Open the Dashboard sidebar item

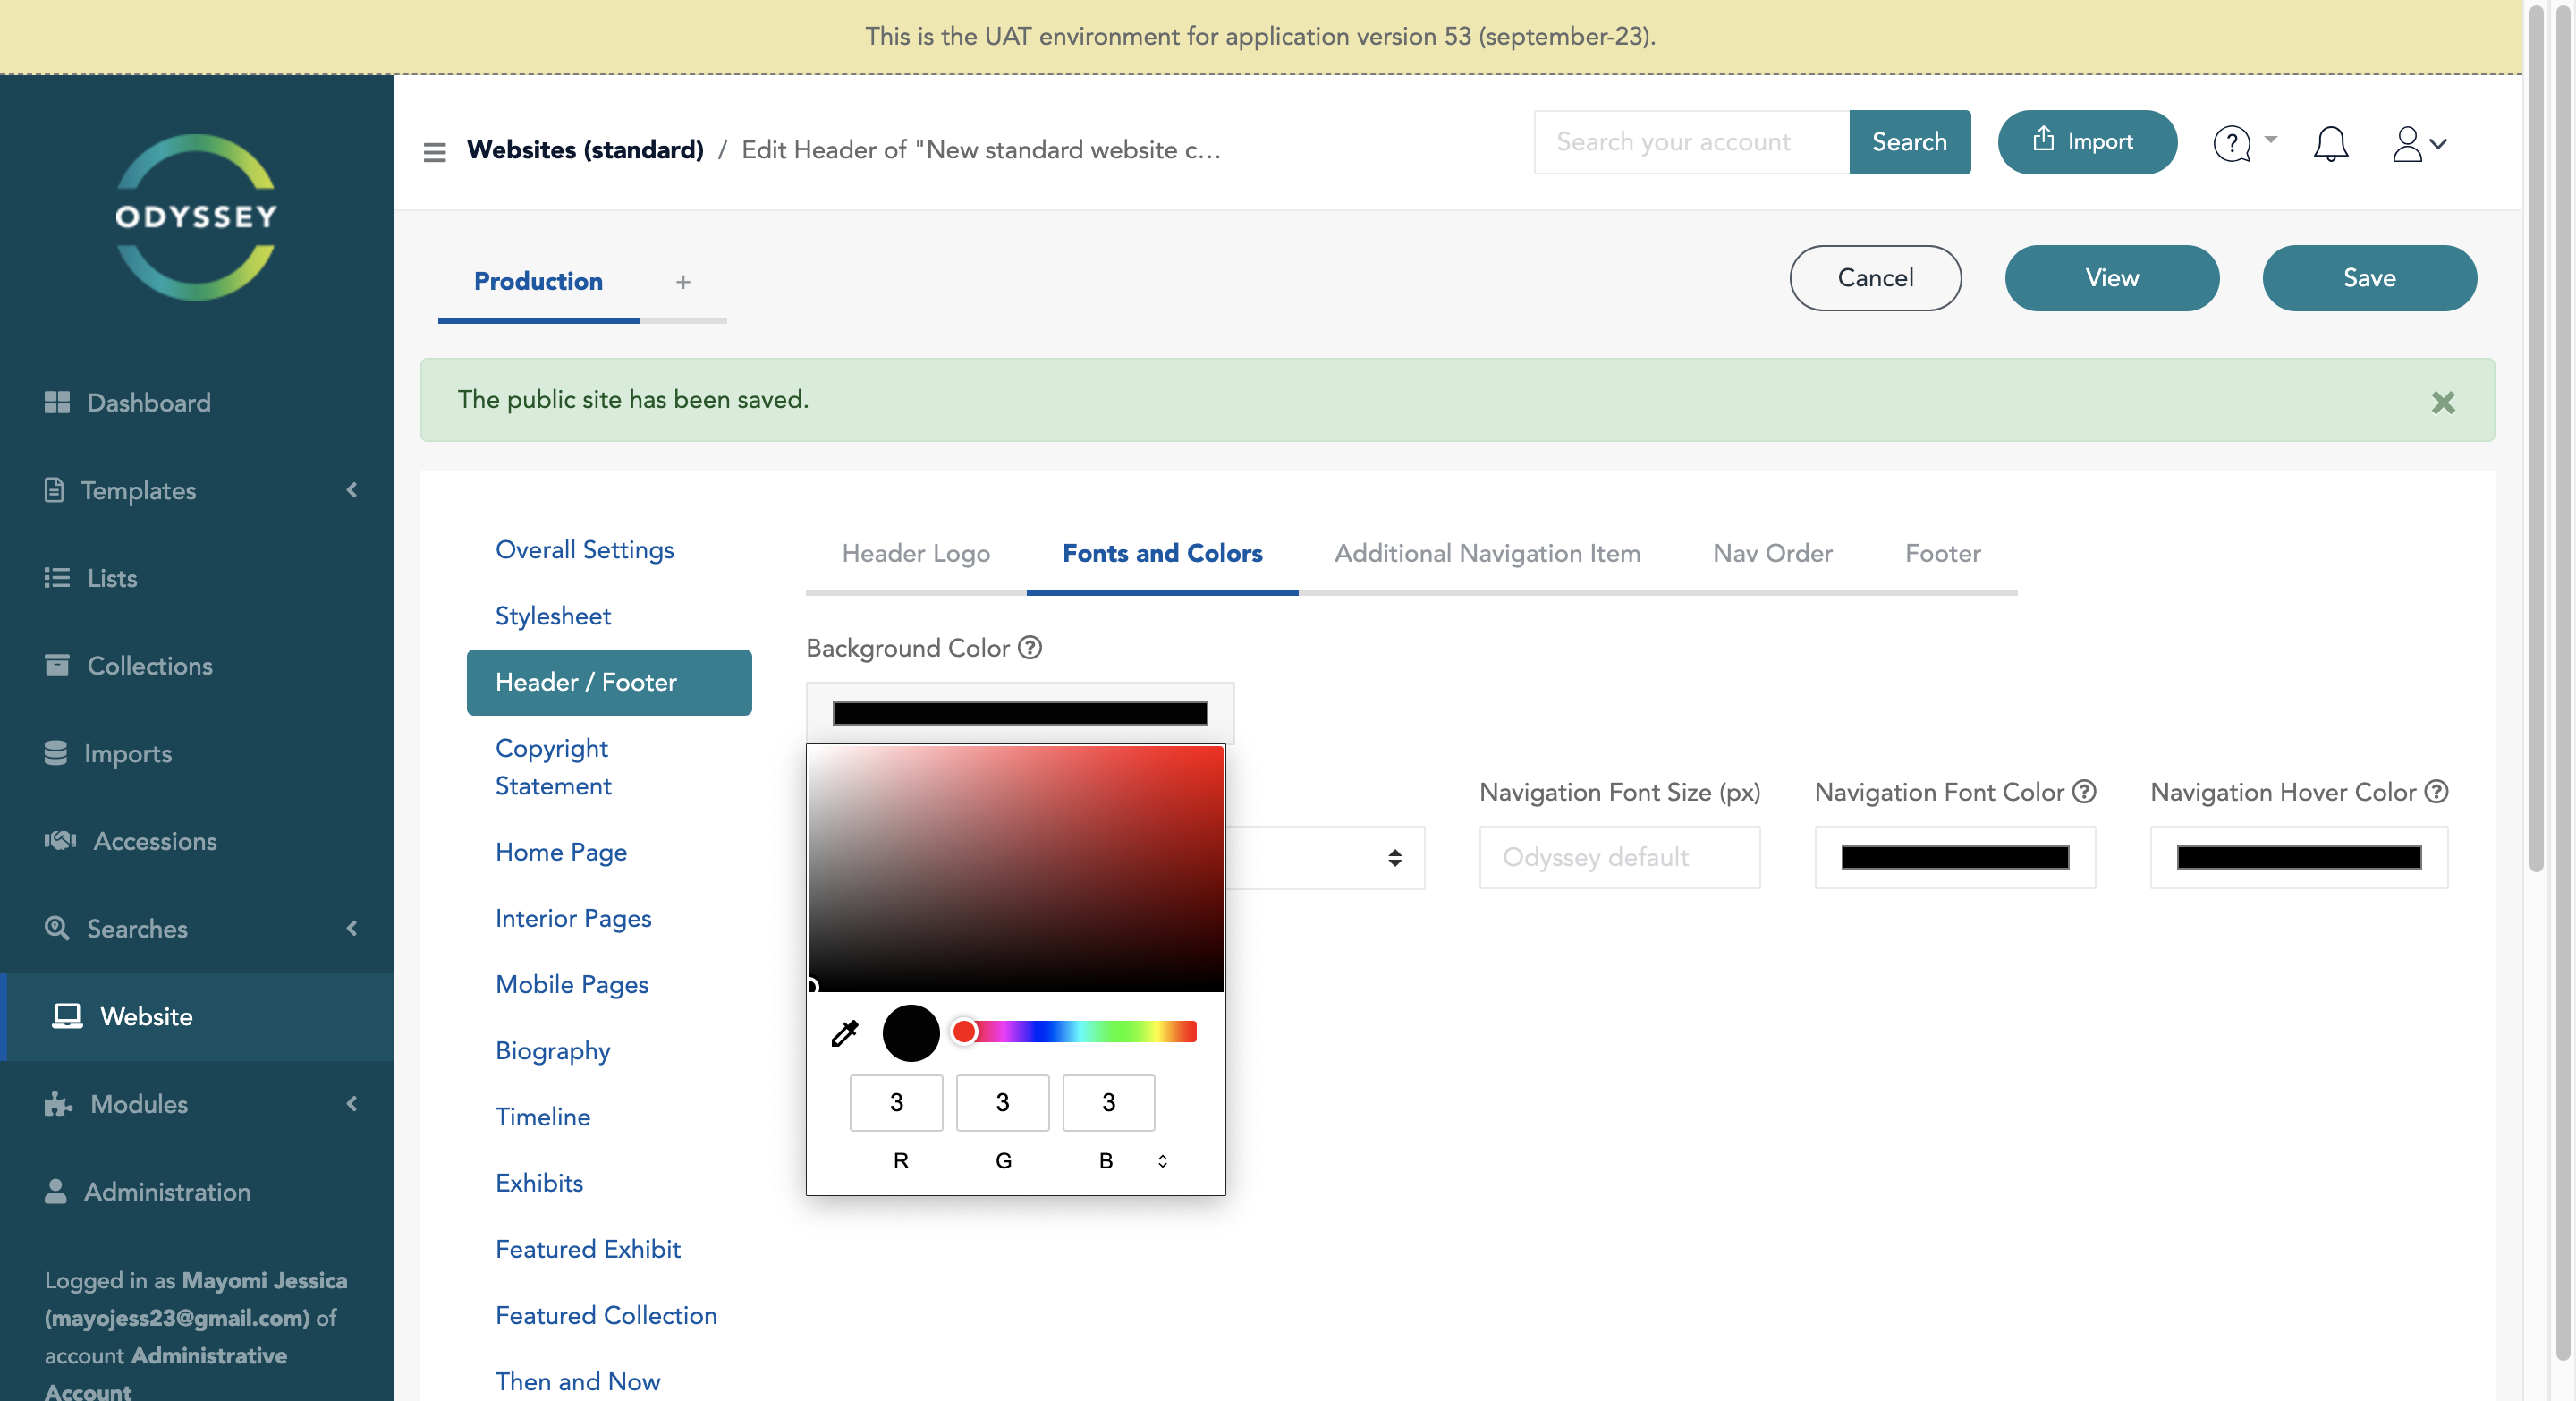148,402
